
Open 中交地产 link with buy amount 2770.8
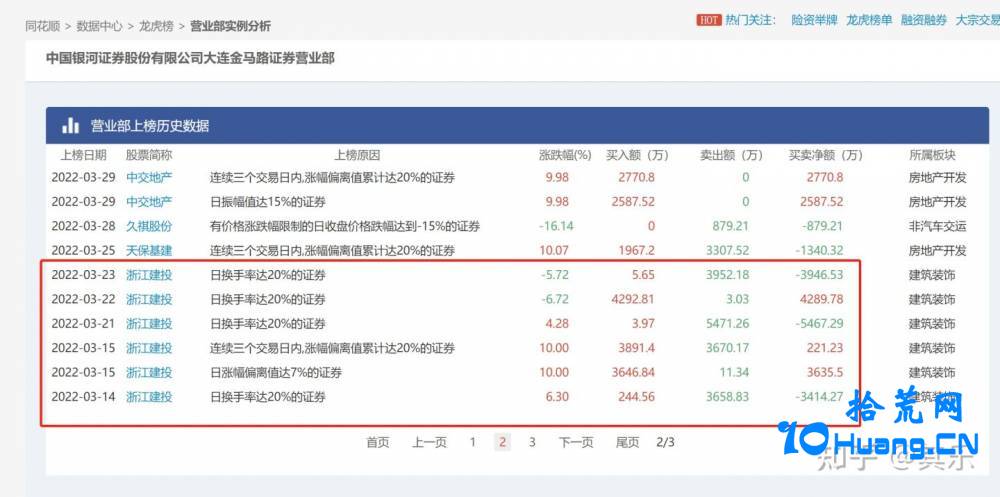[149, 177]
